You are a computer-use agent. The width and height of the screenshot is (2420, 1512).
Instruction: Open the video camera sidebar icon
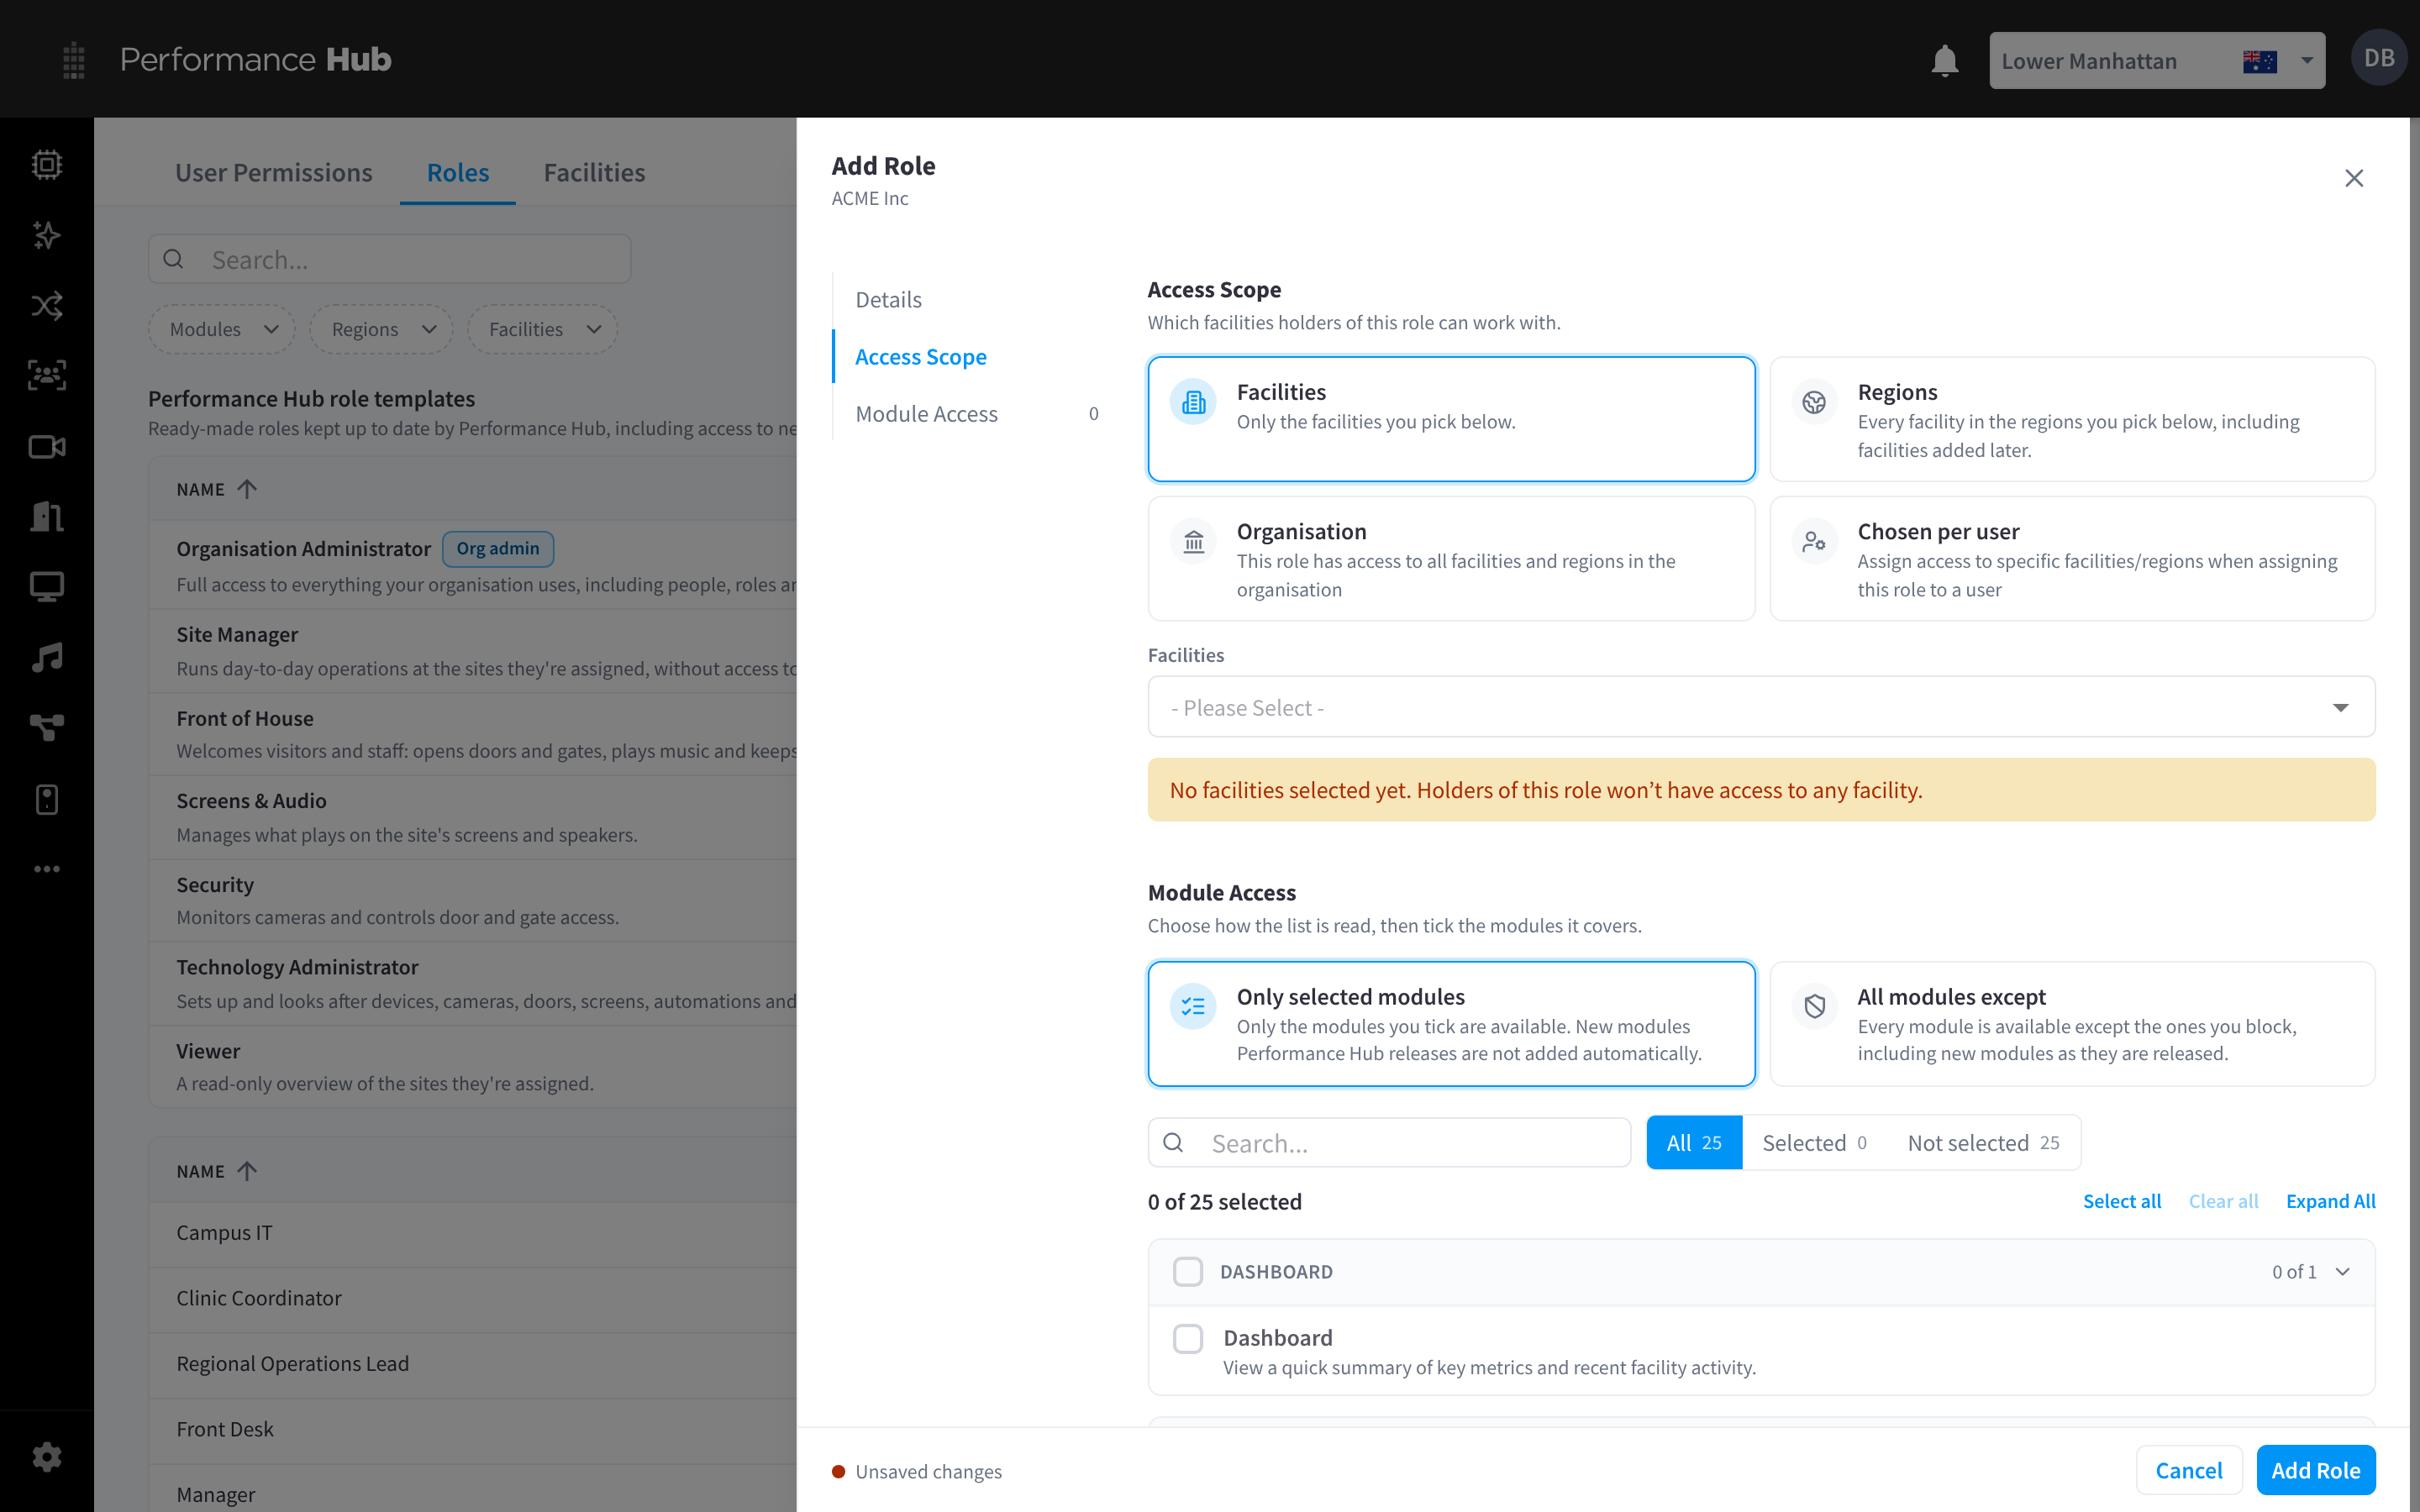(x=47, y=446)
